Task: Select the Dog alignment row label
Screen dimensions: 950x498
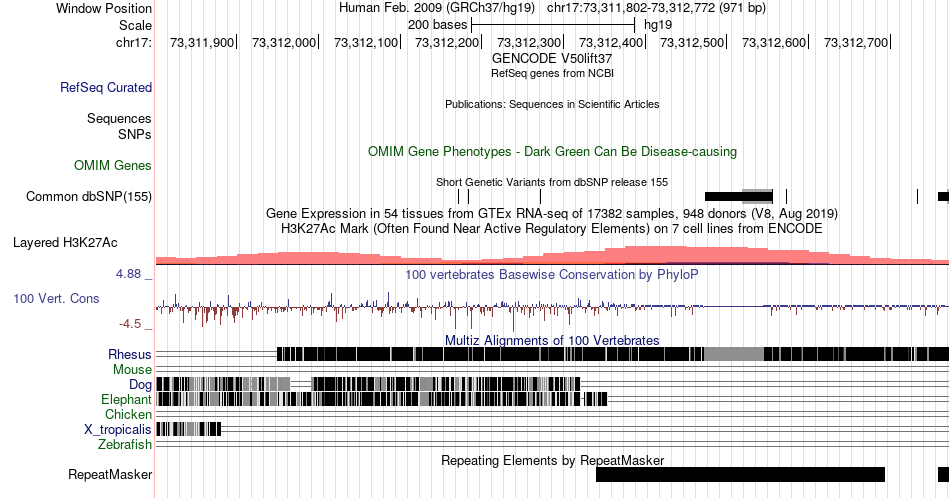Action: pos(140,385)
